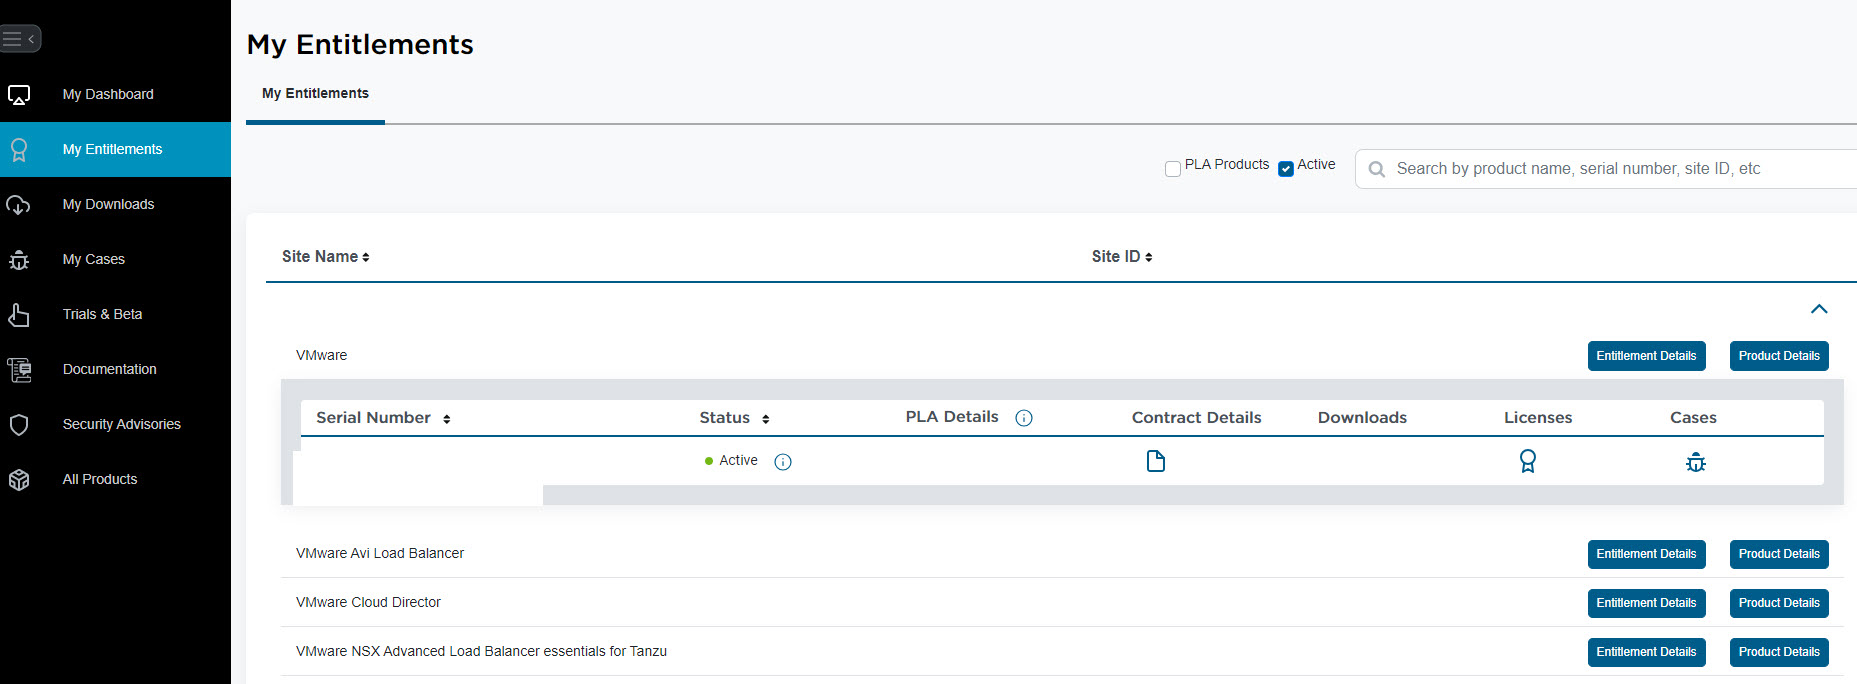This screenshot has width=1857, height=684.
Task: Open the Cases bug icon in the row
Action: click(x=1696, y=462)
